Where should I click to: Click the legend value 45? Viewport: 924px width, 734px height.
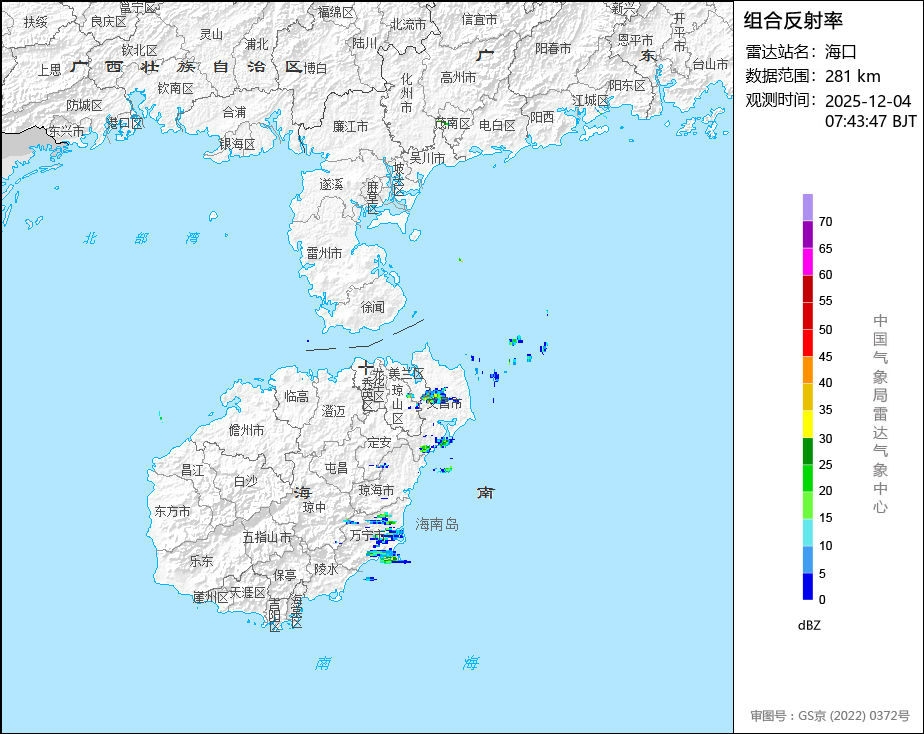[826, 356]
